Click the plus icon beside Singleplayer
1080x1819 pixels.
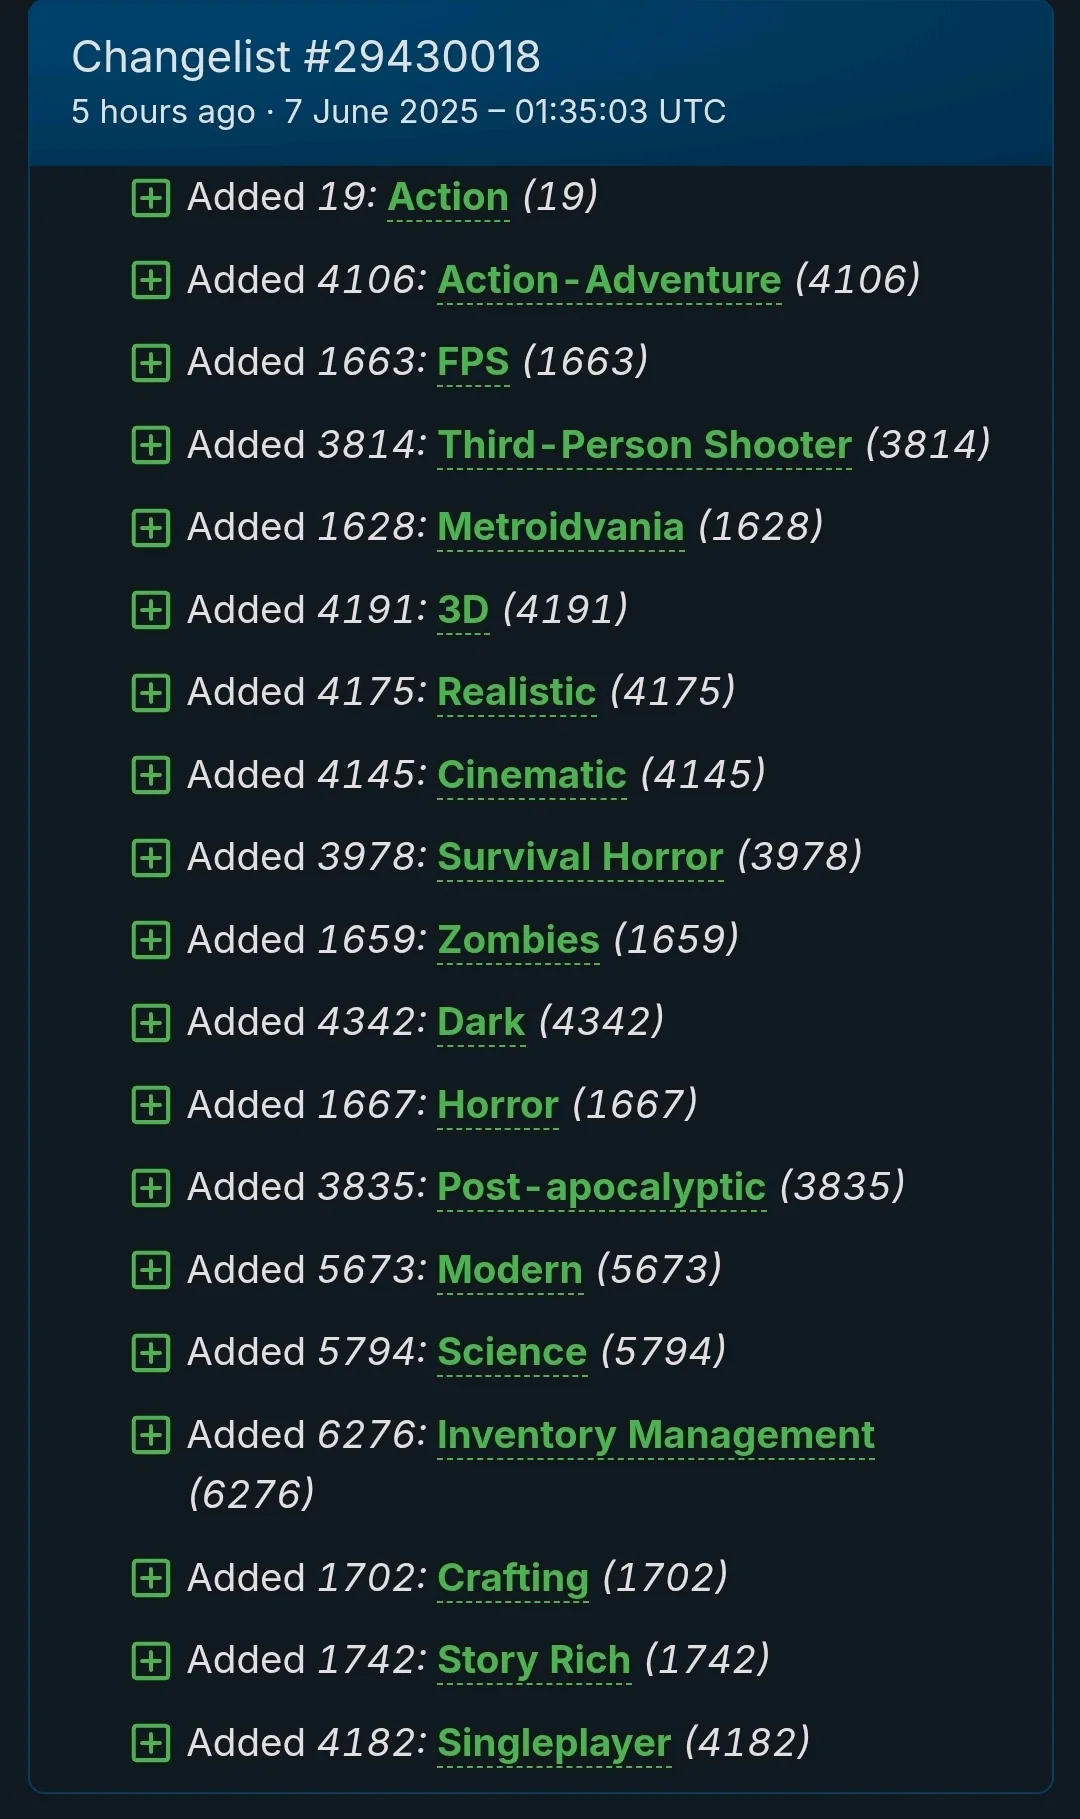pos(150,1743)
